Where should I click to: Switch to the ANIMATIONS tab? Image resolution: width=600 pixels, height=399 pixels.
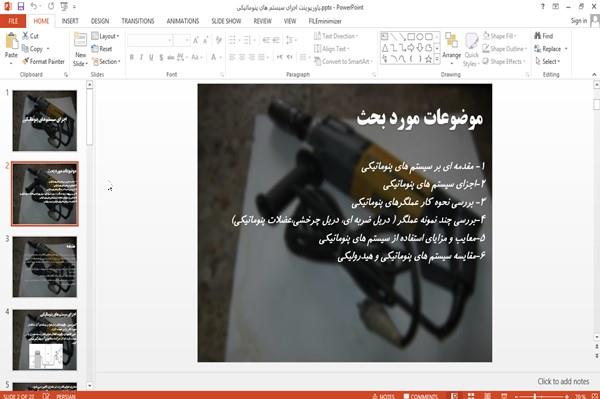tap(183, 21)
